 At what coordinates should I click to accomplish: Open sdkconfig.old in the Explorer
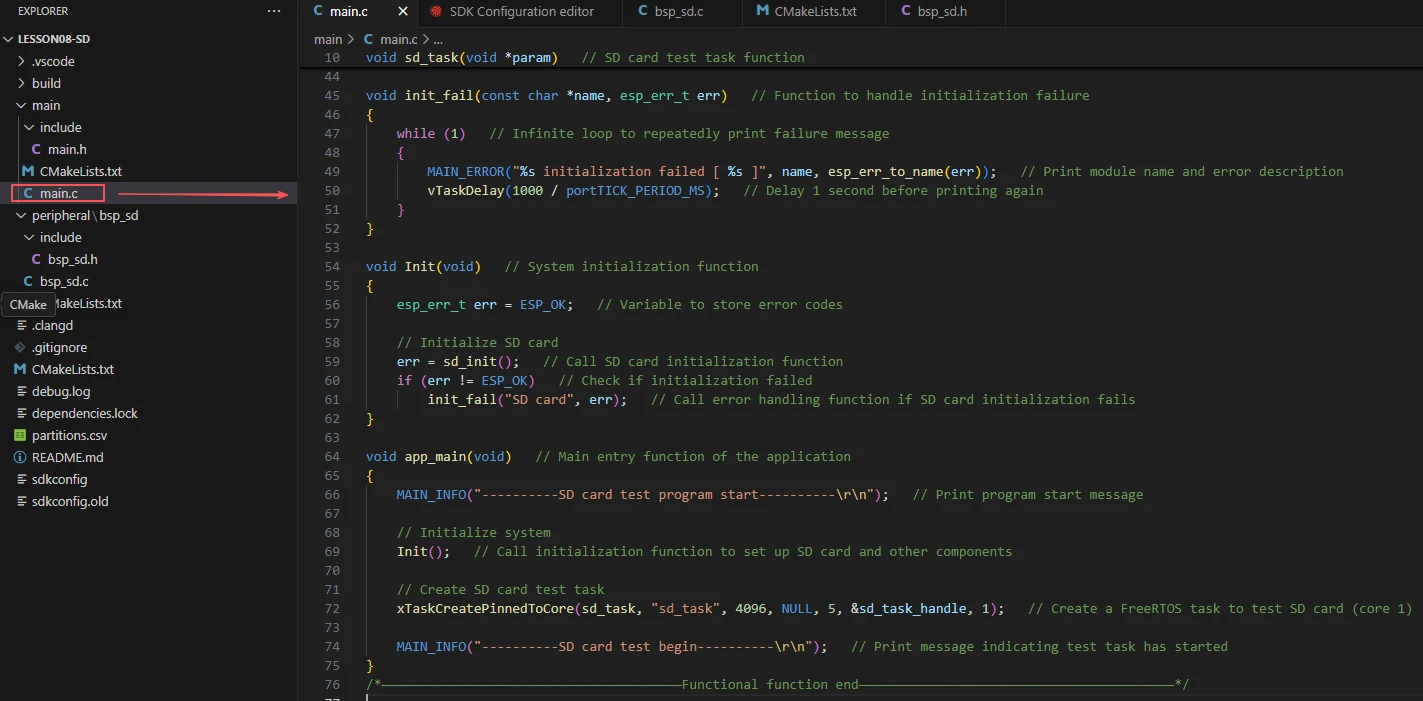click(x=70, y=502)
